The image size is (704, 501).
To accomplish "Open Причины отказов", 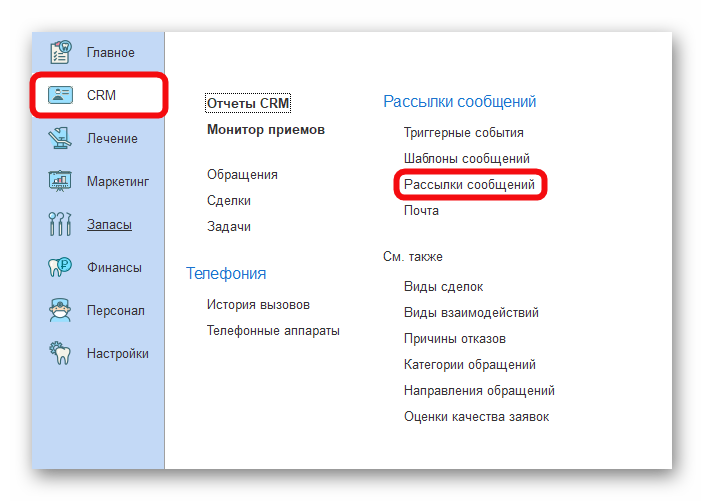I will pos(455,339).
